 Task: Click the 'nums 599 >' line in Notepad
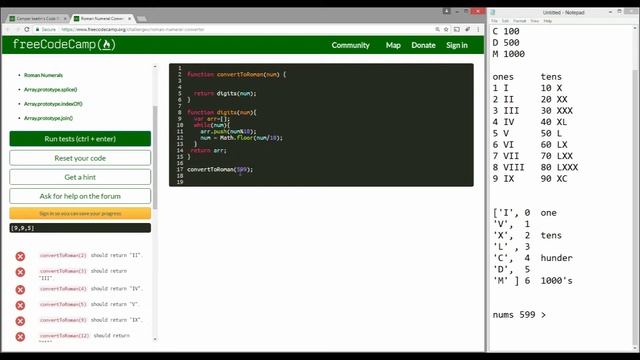(x=519, y=315)
